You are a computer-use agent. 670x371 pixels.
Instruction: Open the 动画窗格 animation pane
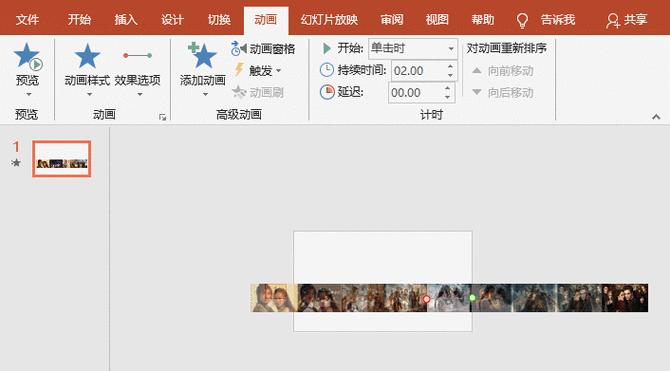point(263,49)
